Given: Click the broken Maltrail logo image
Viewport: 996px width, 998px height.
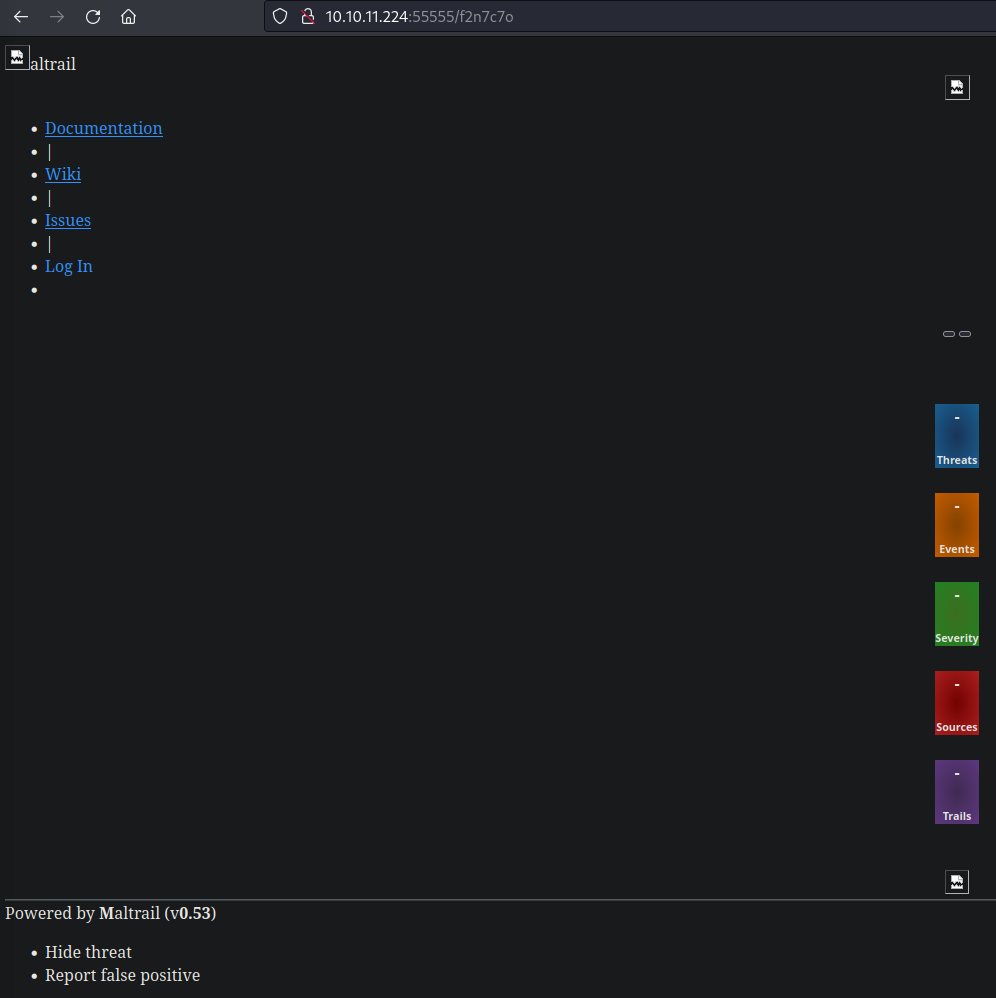Looking at the screenshot, I should point(17,58).
